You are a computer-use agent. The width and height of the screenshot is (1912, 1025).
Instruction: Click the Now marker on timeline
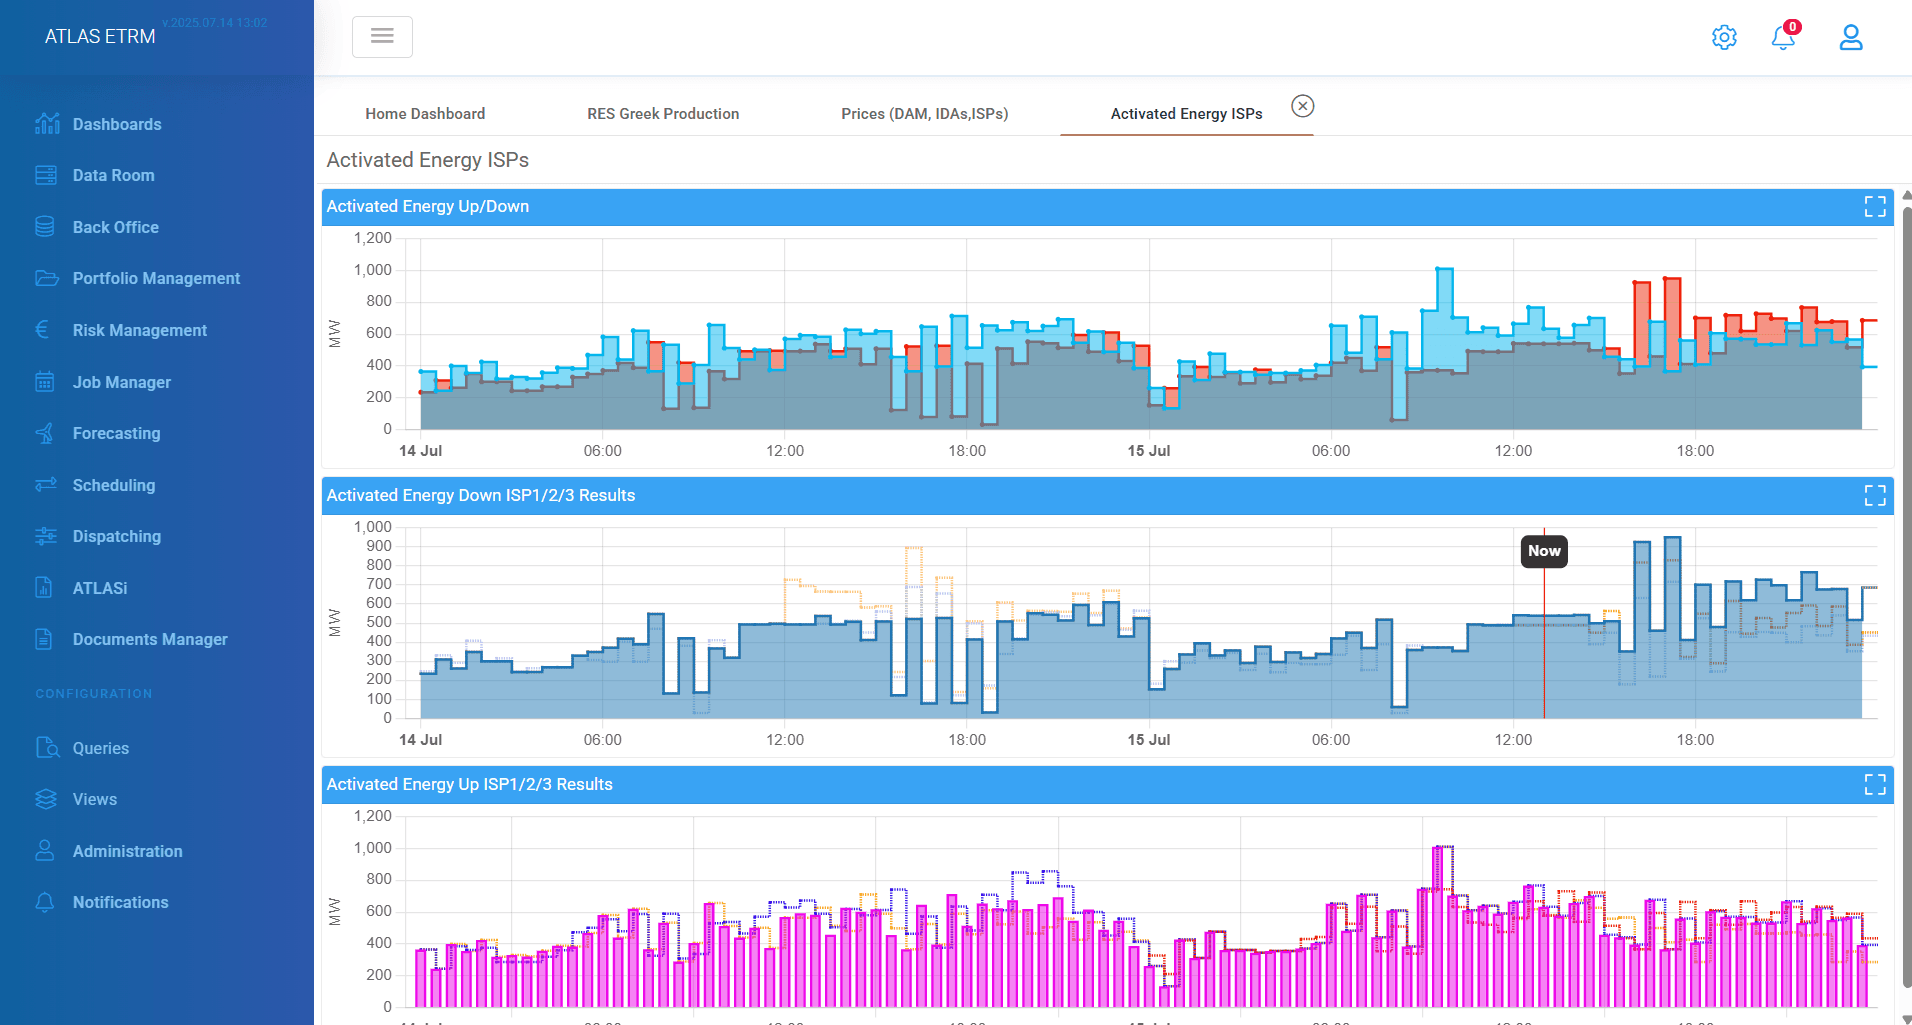[1544, 551]
